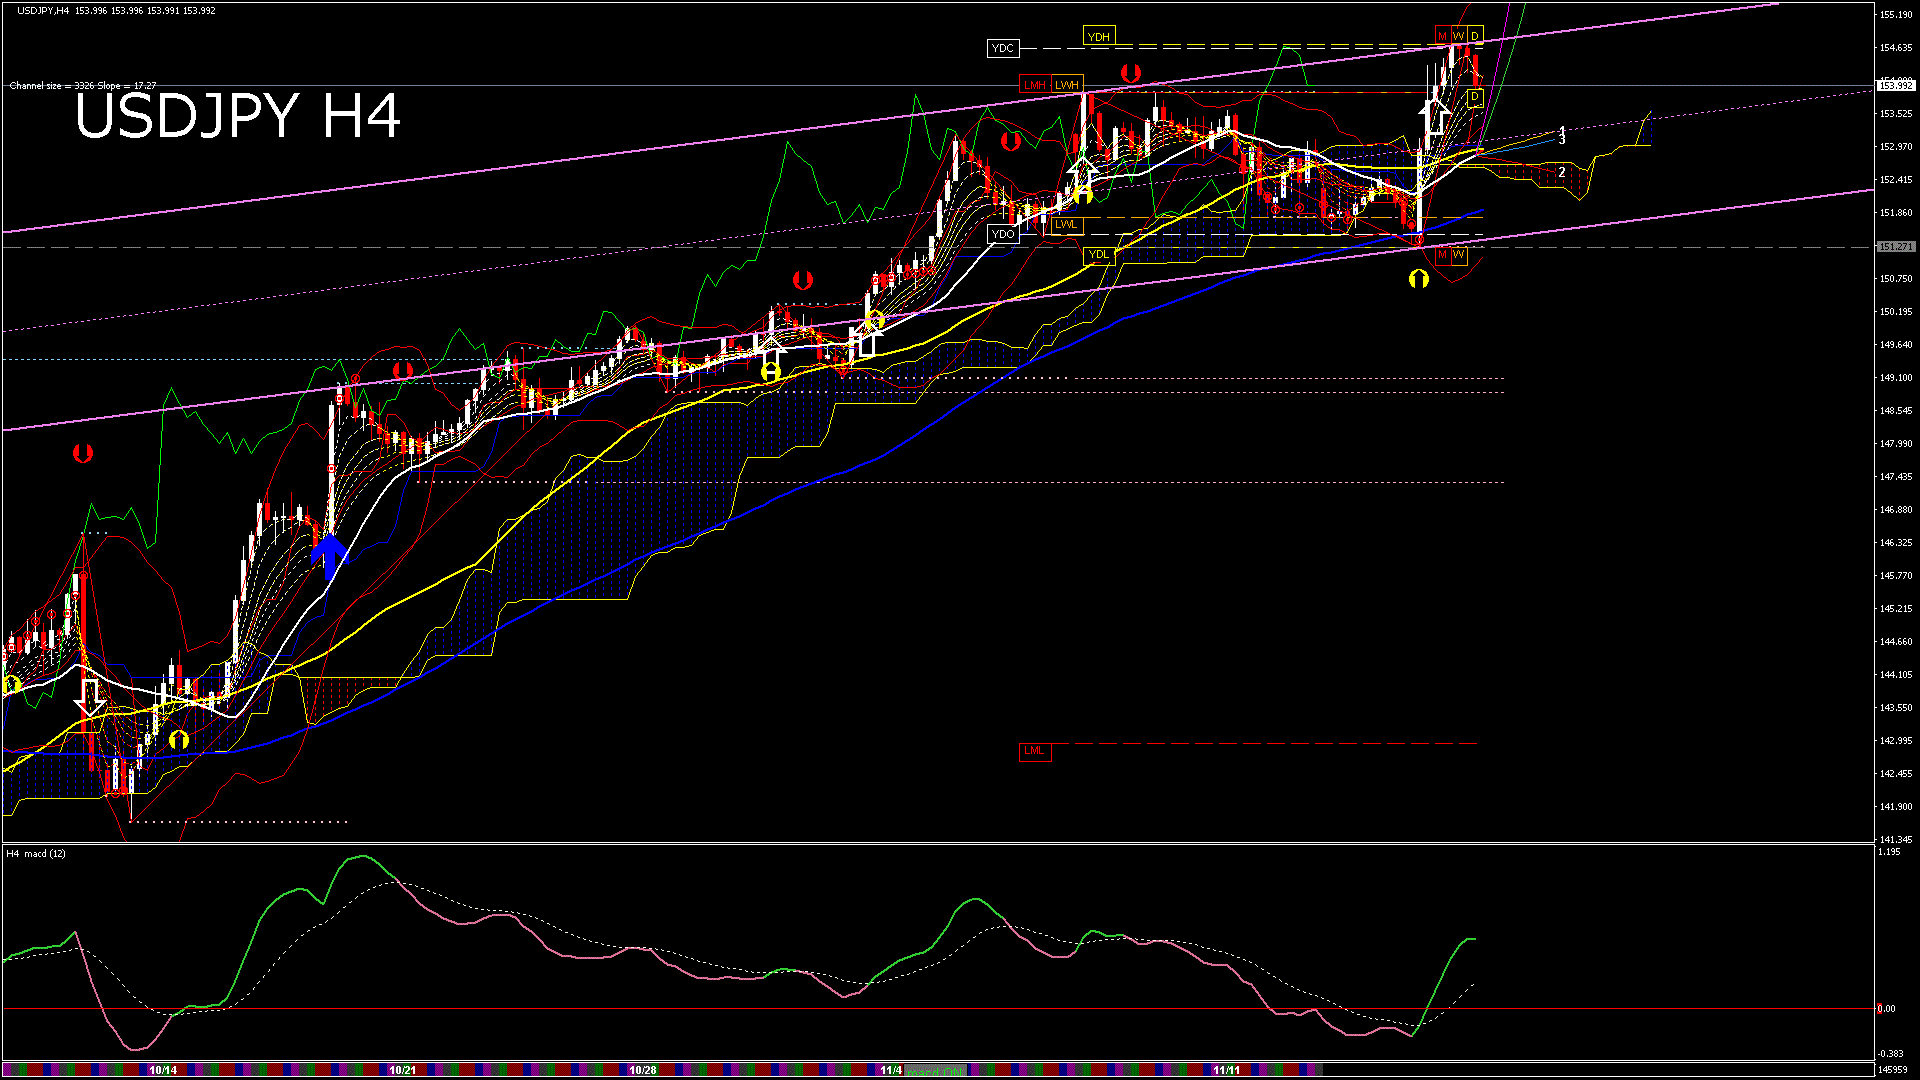This screenshot has height=1080, width=1920.
Task: Select the orange LWL level label
Action: tap(1066, 224)
